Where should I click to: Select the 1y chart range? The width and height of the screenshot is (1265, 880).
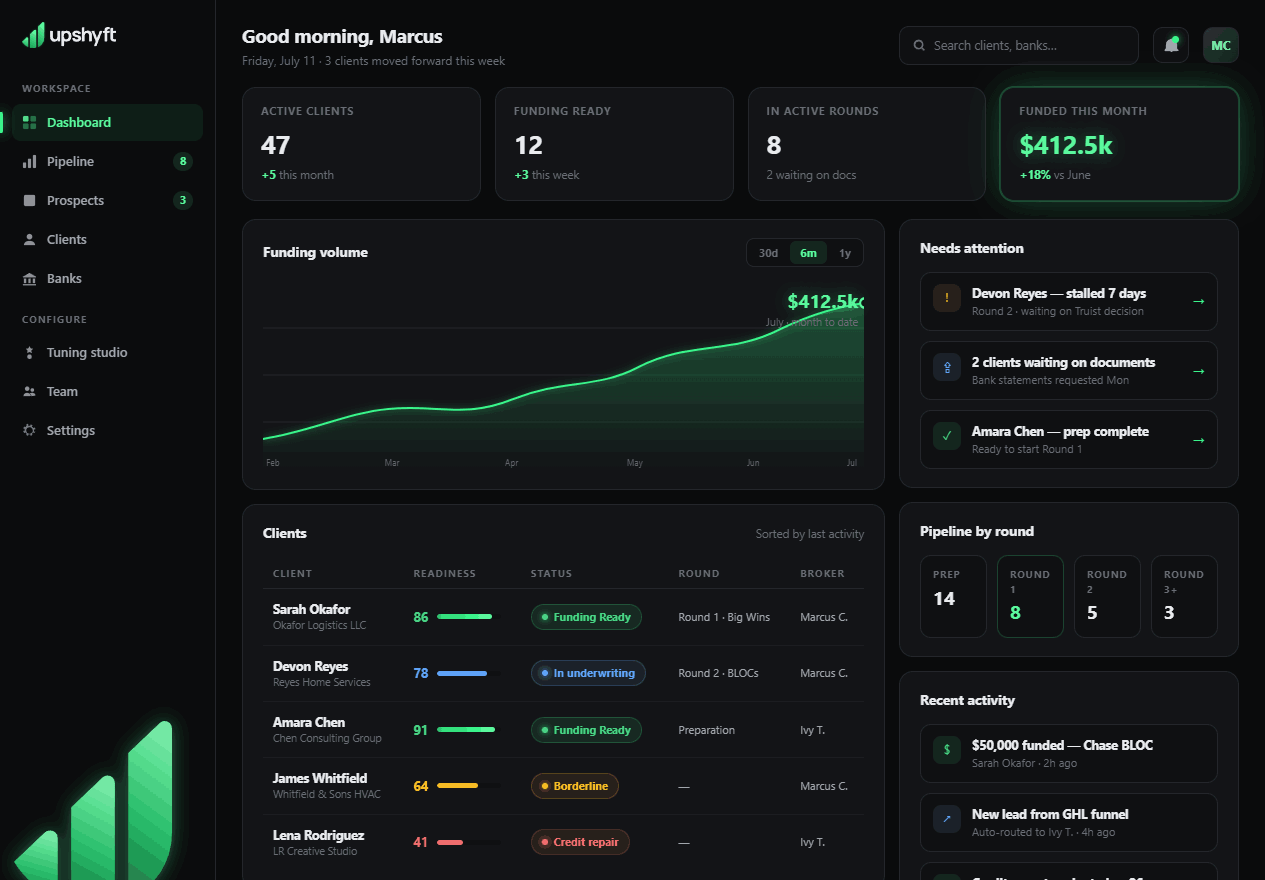coord(845,253)
